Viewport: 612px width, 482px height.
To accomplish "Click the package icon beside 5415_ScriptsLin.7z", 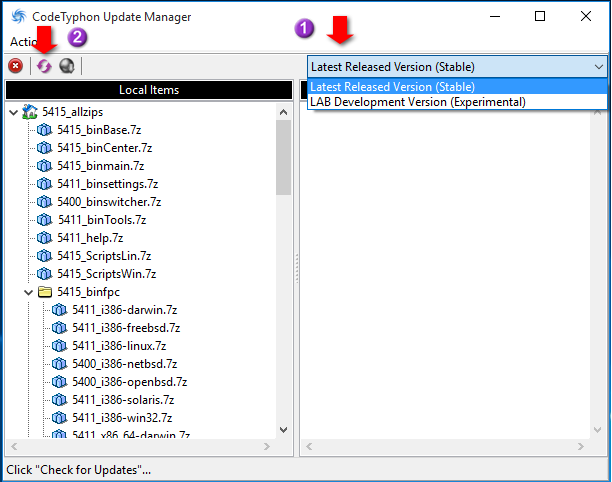I will pyautogui.click(x=44, y=256).
